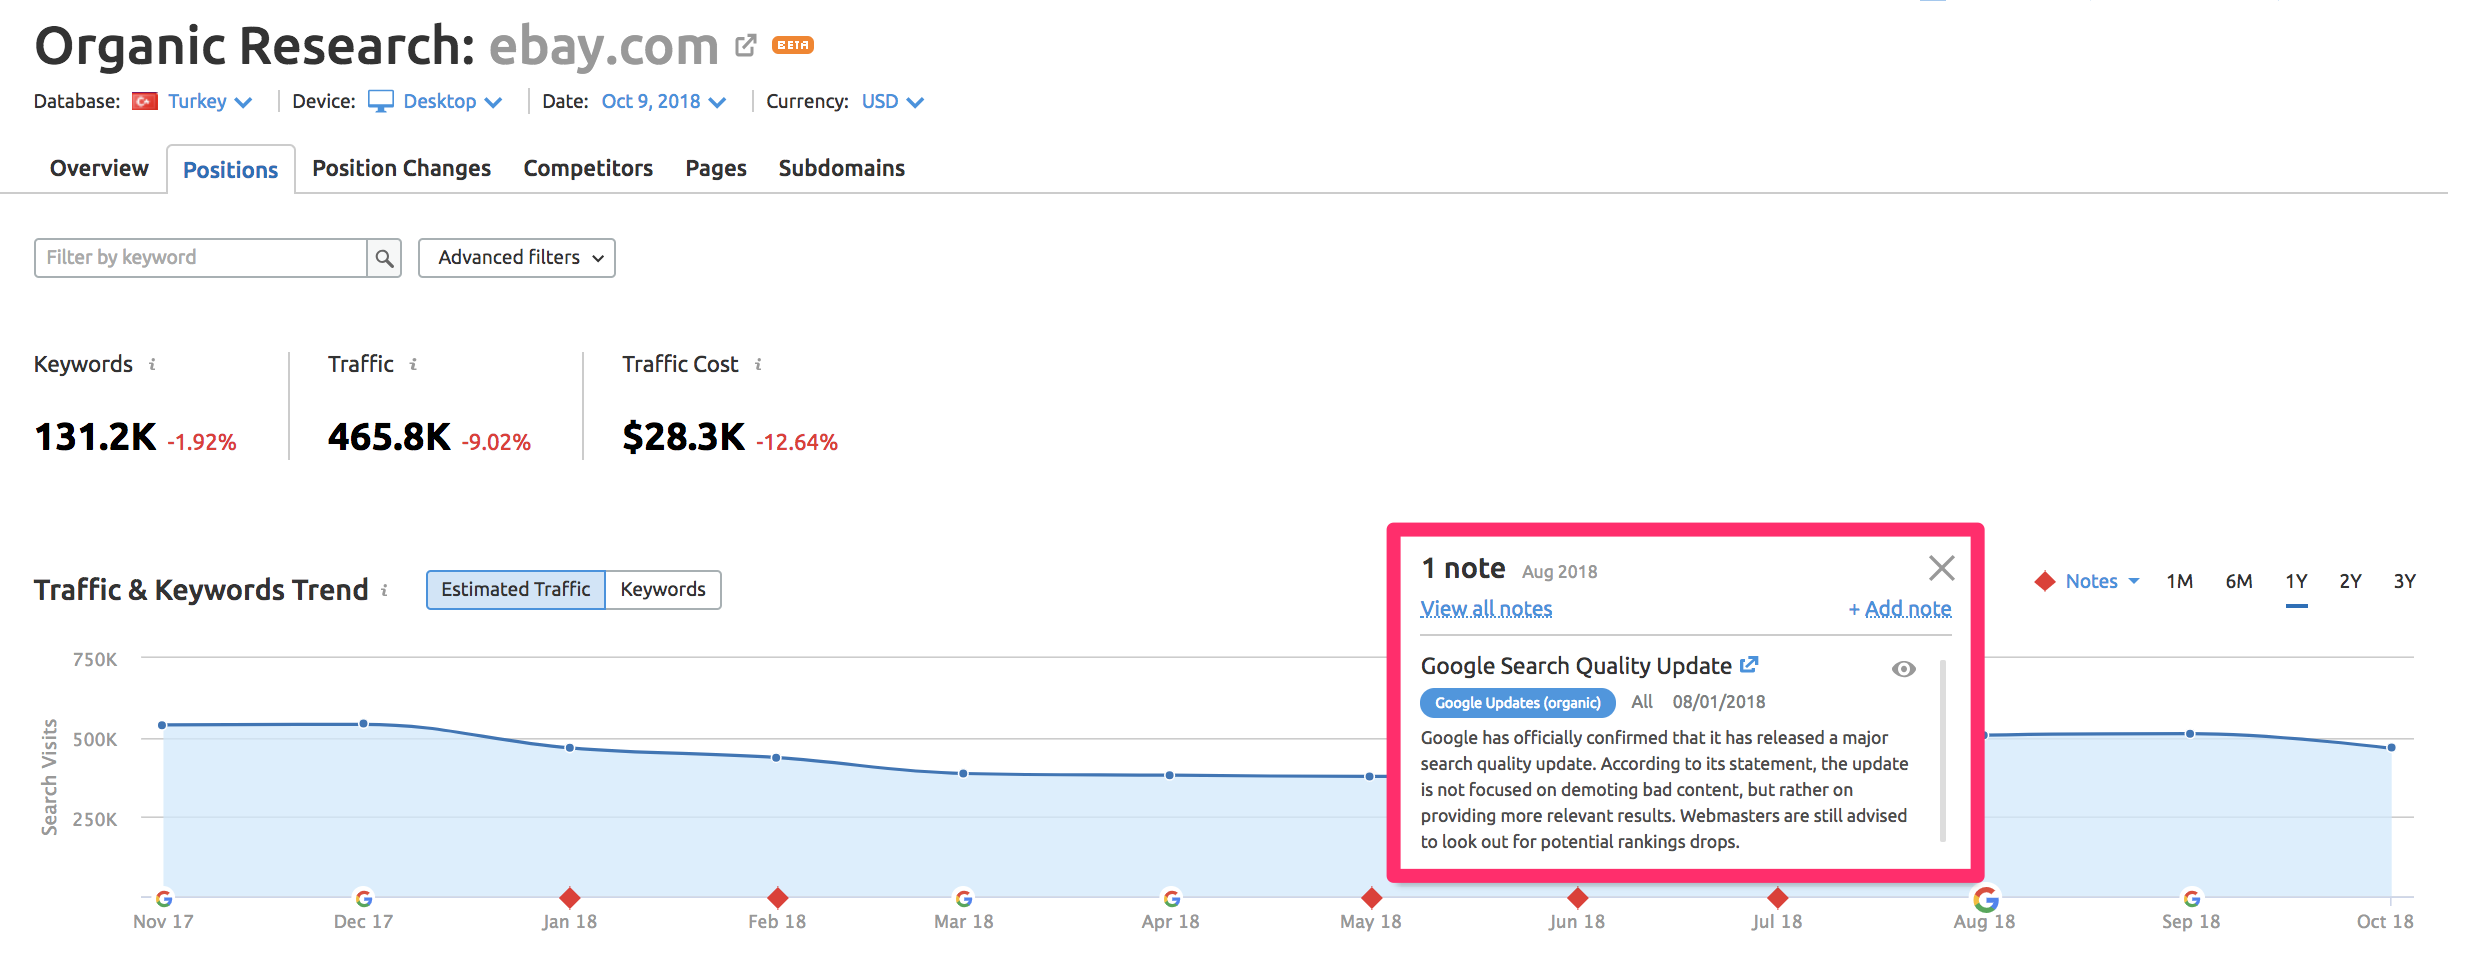Set chart range to 3Y
Screen dimensions: 2490x978
[2404, 582]
